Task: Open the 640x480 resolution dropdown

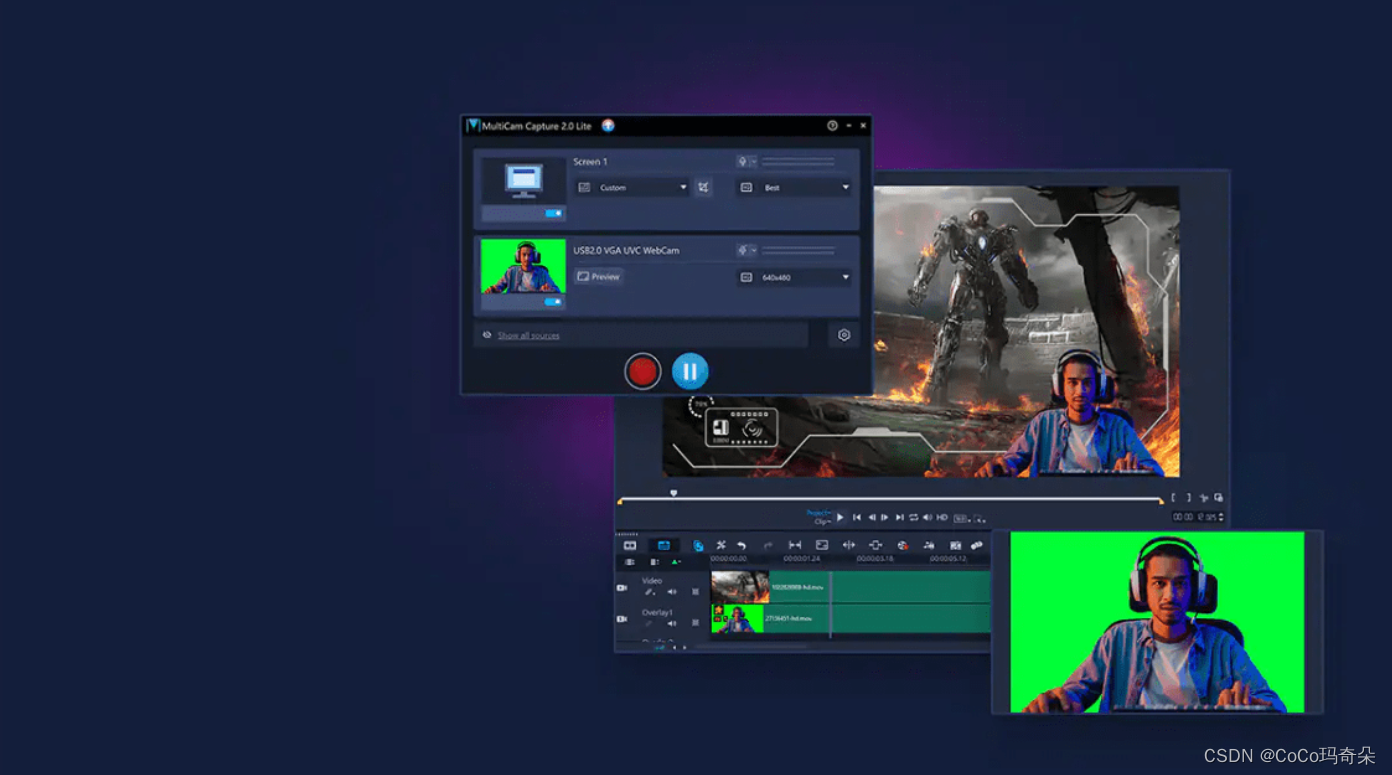Action: [x=794, y=277]
